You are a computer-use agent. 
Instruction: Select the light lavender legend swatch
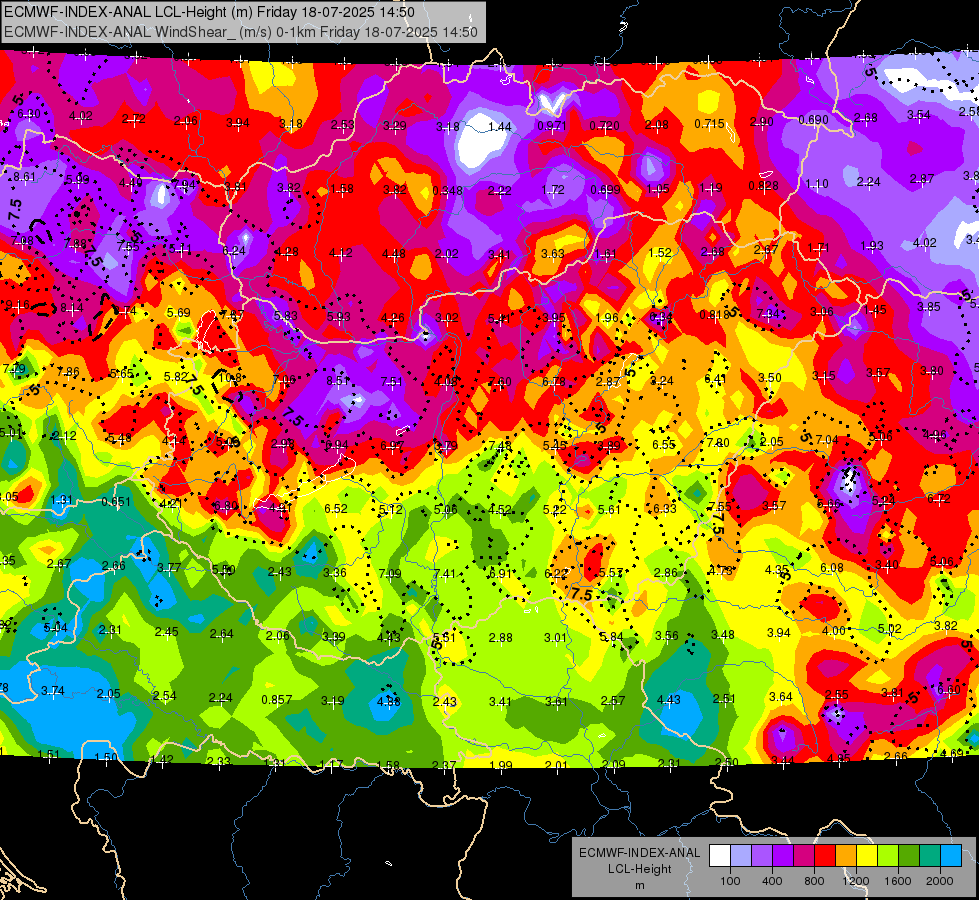741,855
